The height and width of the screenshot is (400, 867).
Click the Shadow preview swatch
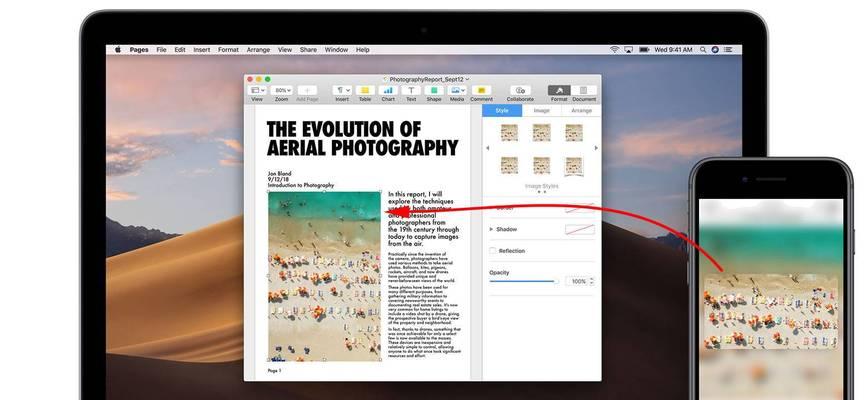579,229
